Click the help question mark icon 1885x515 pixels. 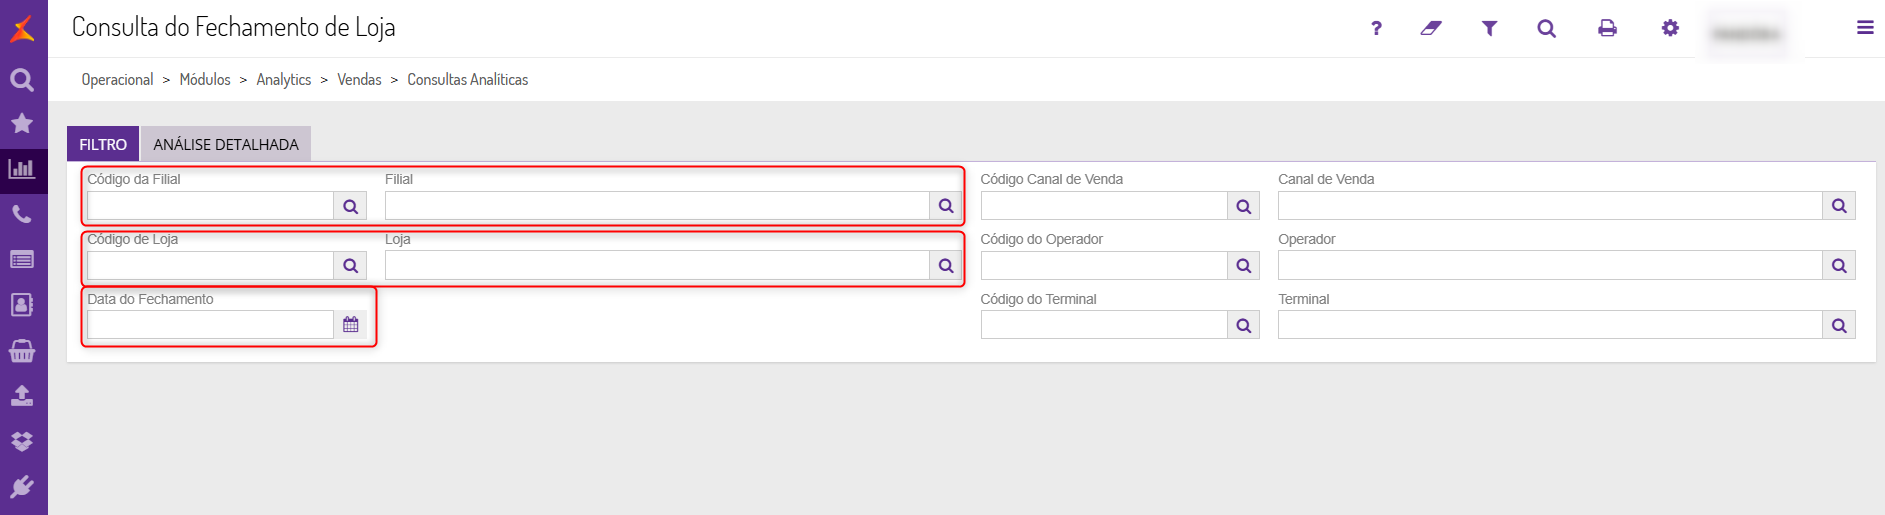click(x=1376, y=28)
